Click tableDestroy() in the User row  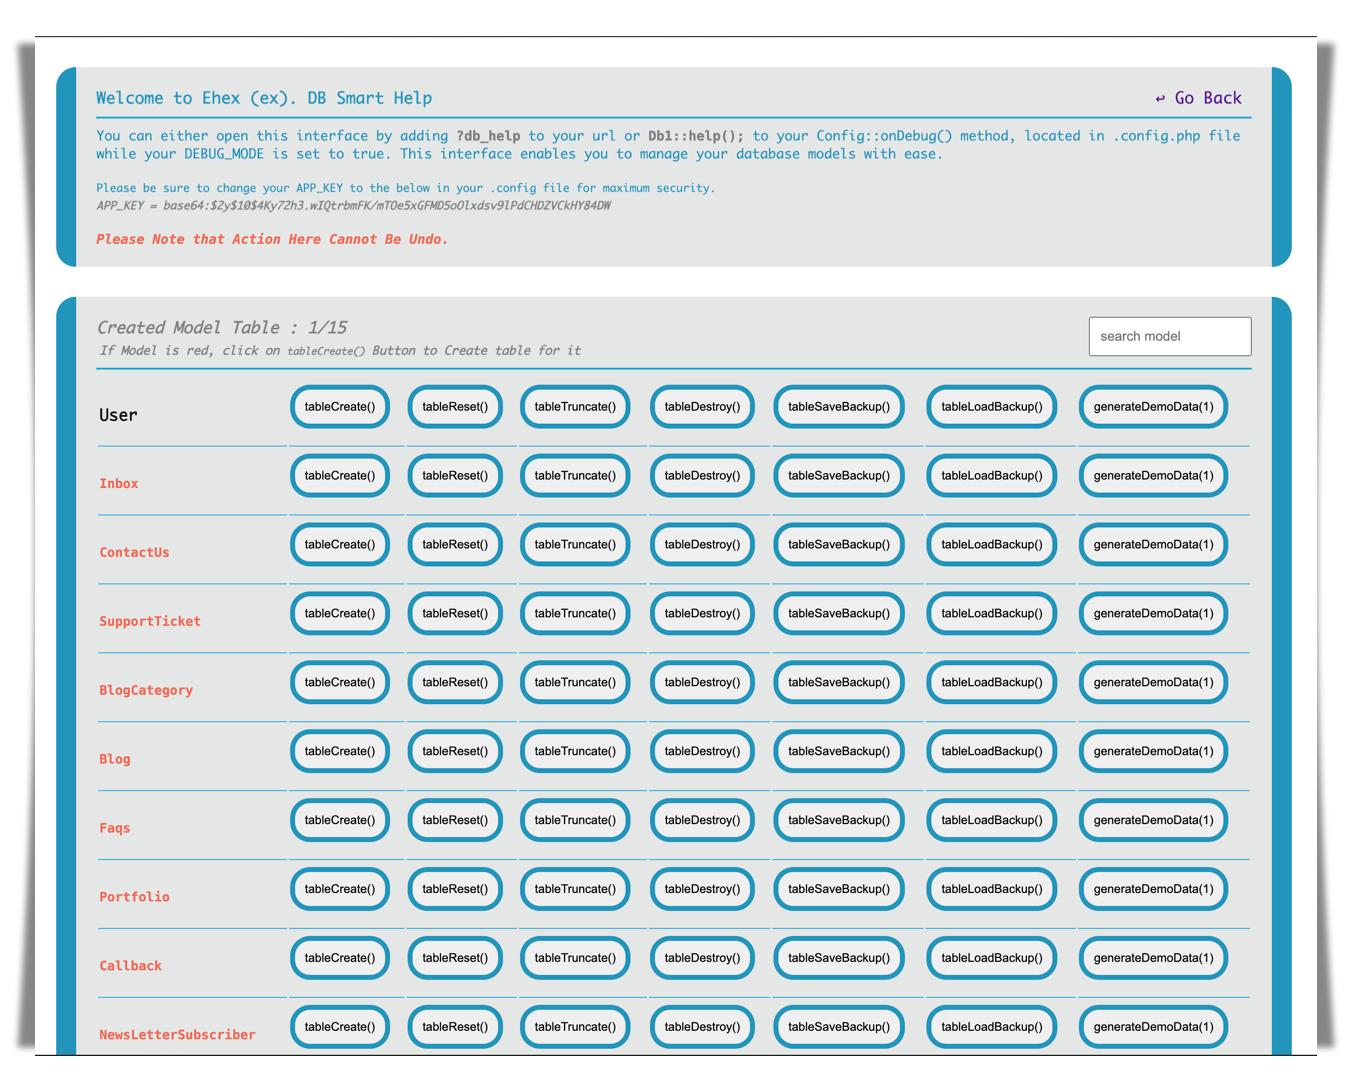pyautogui.click(x=702, y=407)
